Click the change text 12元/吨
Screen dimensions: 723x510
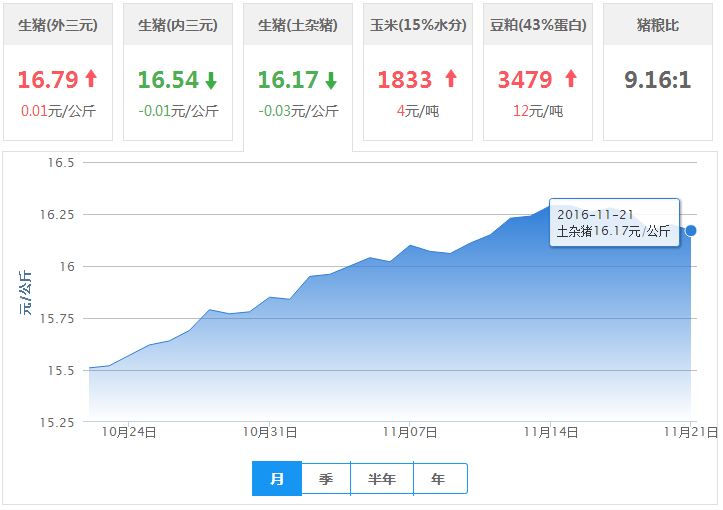pos(538,111)
